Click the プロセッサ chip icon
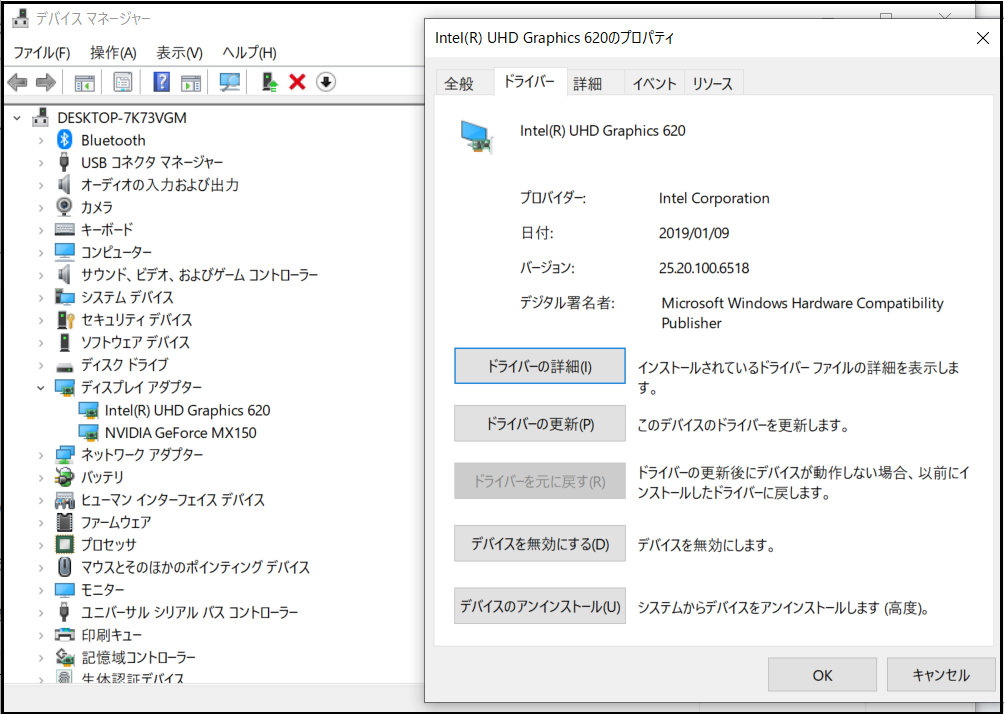1004x714 pixels. pyautogui.click(x=64, y=544)
